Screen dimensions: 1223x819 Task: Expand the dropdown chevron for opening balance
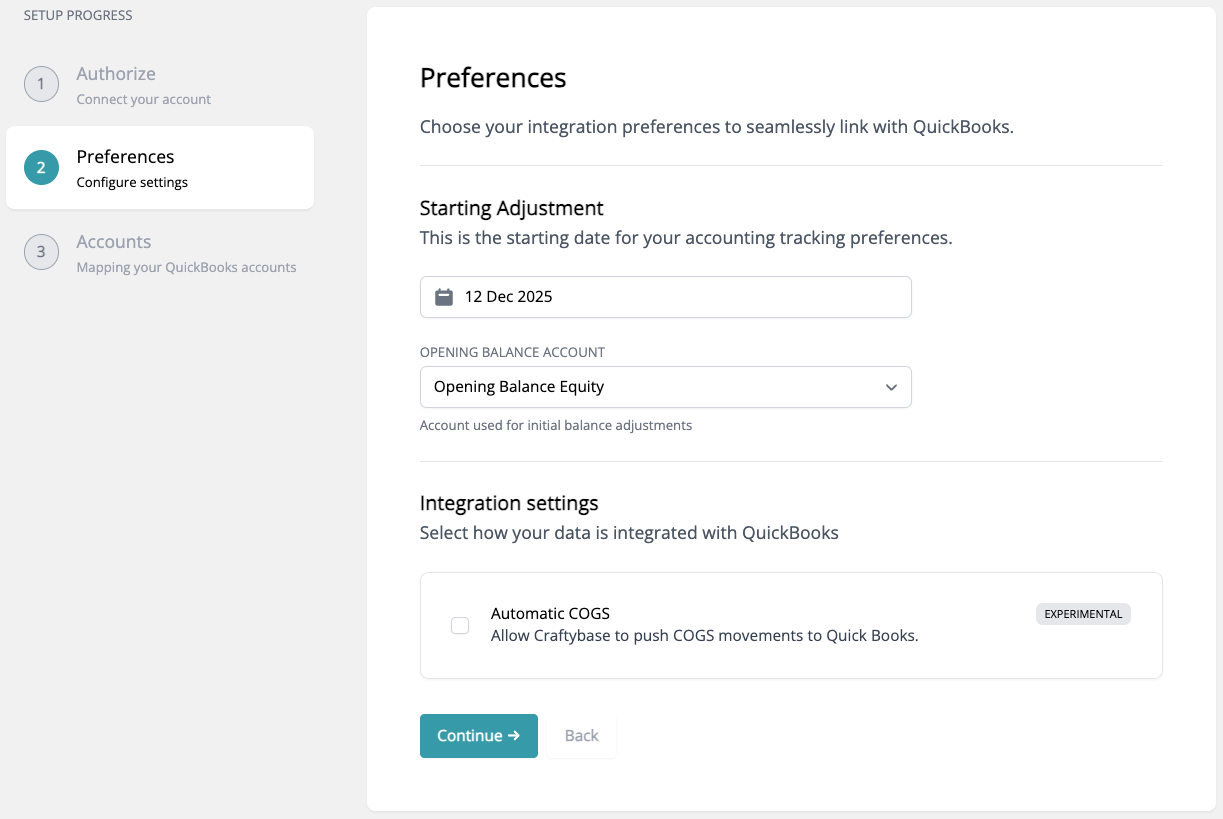tap(891, 388)
